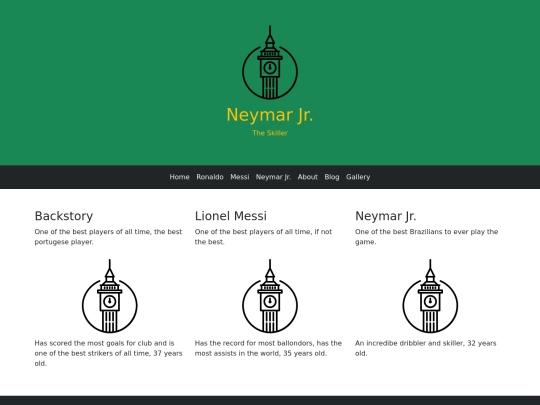Image resolution: width=540 pixels, height=405 pixels.
Task: Select Messi in the navigation bar
Action: coord(240,177)
